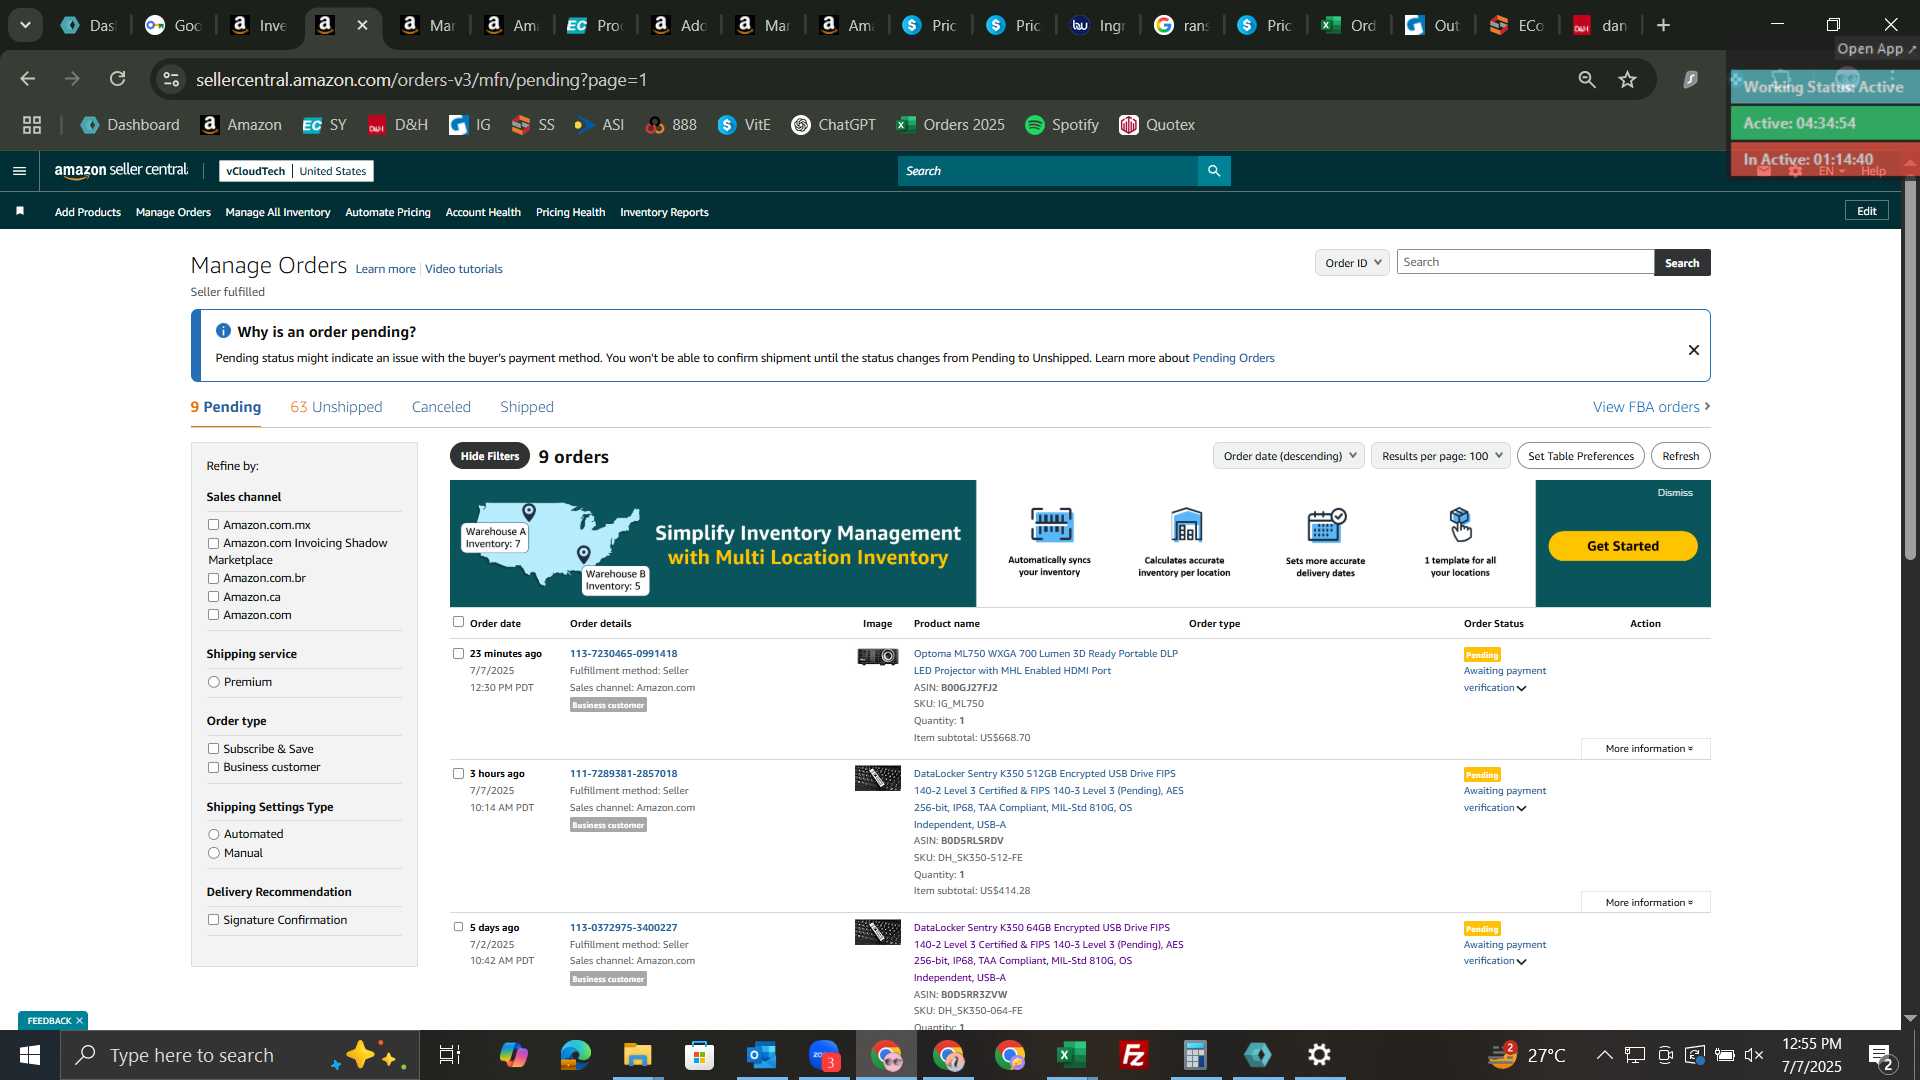Open Account Health menu item
This screenshot has height=1080, width=1920.
click(x=483, y=212)
